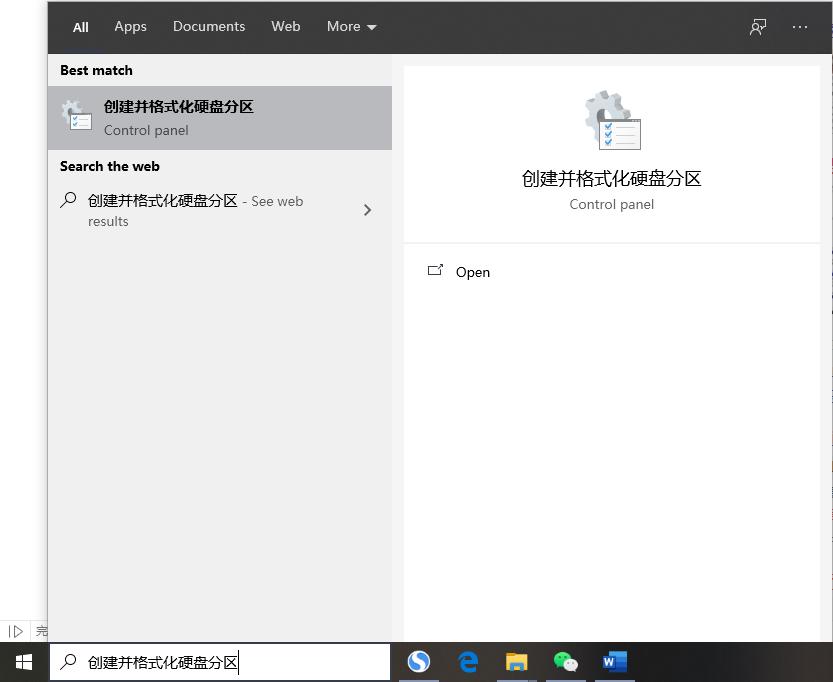The height and width of the screenshot is (682, 833).
Task: Switch to the Documents tab
Action: [209, 27]
